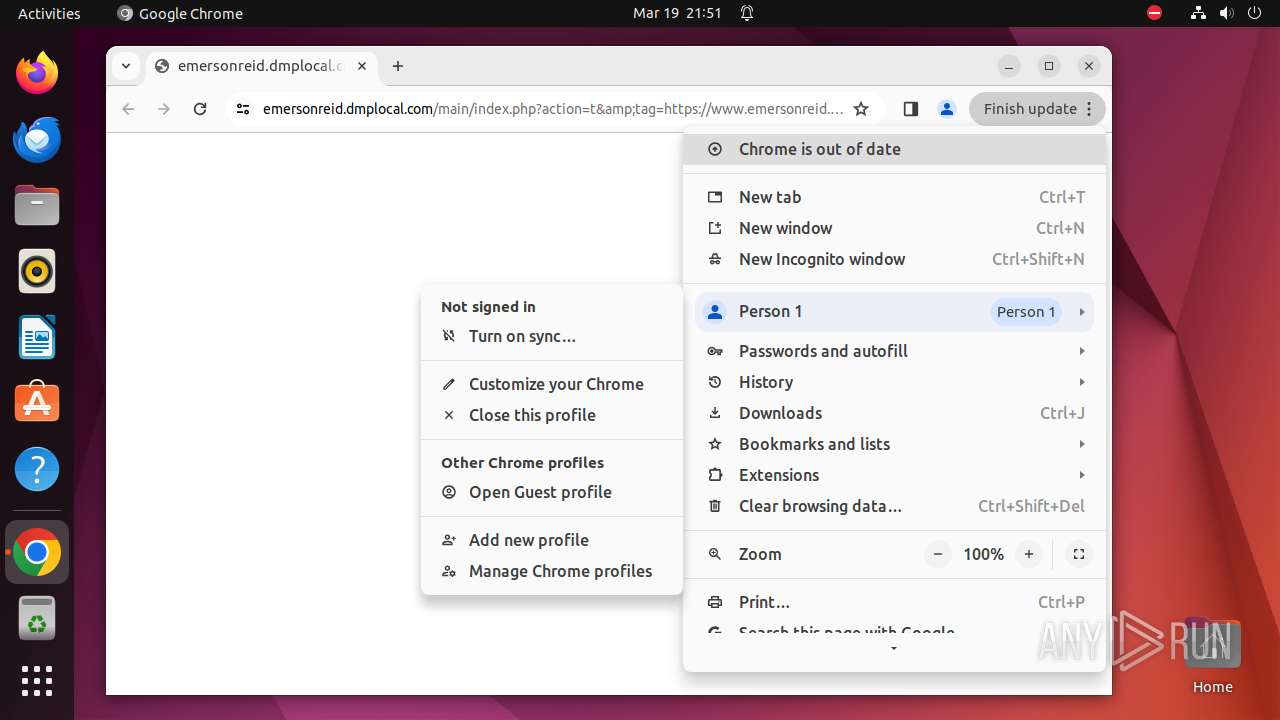The width and height of the screenshot is (1280, 720).
Task: Open Rhythmbox music player in dock
Action: point(37,271)
